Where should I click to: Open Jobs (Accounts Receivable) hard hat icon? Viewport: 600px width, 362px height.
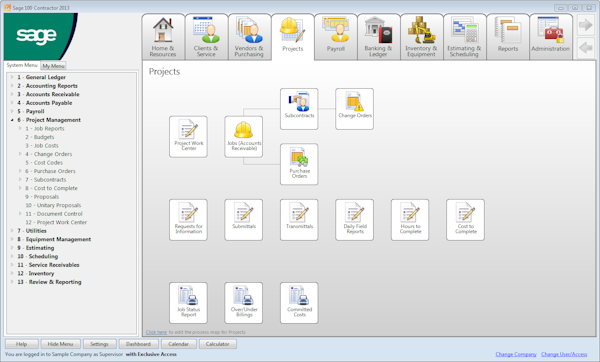click(244, 137)
